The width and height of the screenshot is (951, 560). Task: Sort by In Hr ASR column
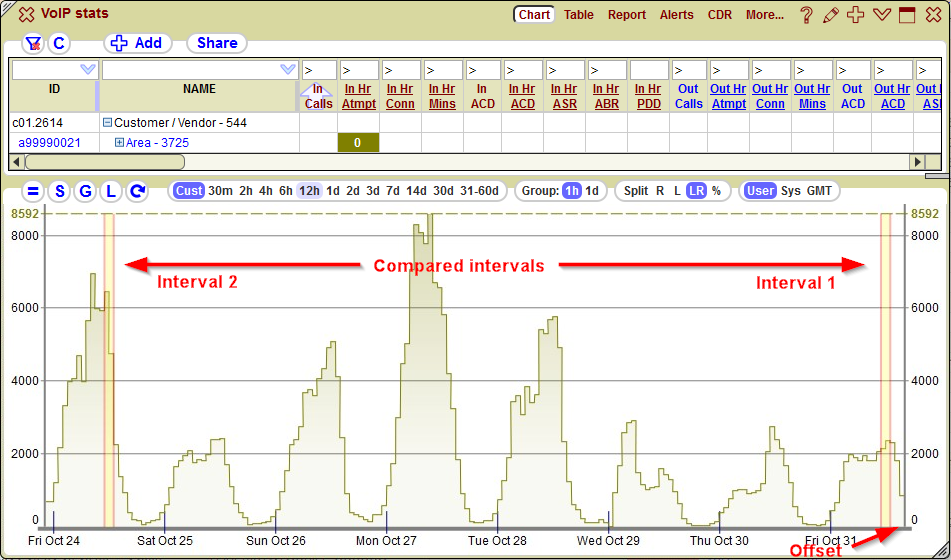point(564,96)
